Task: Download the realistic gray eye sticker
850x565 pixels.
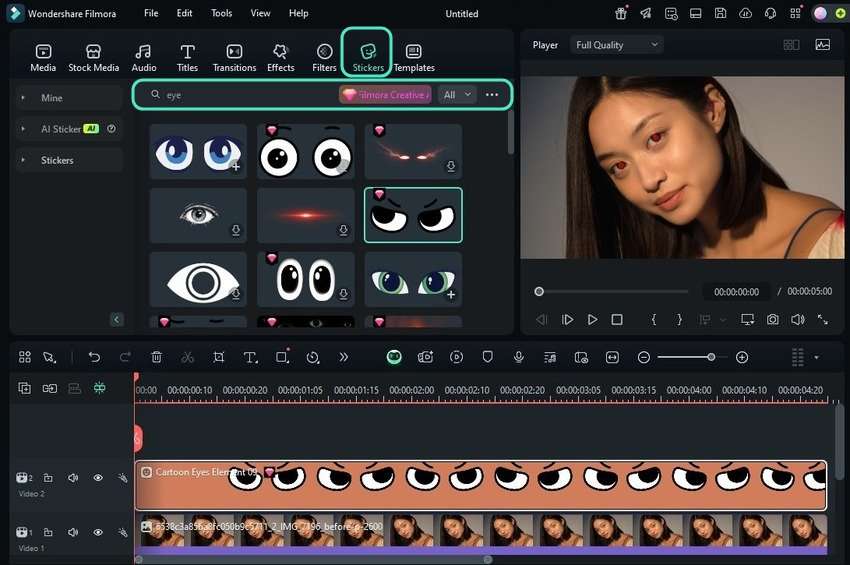Action: click(236, 230)
